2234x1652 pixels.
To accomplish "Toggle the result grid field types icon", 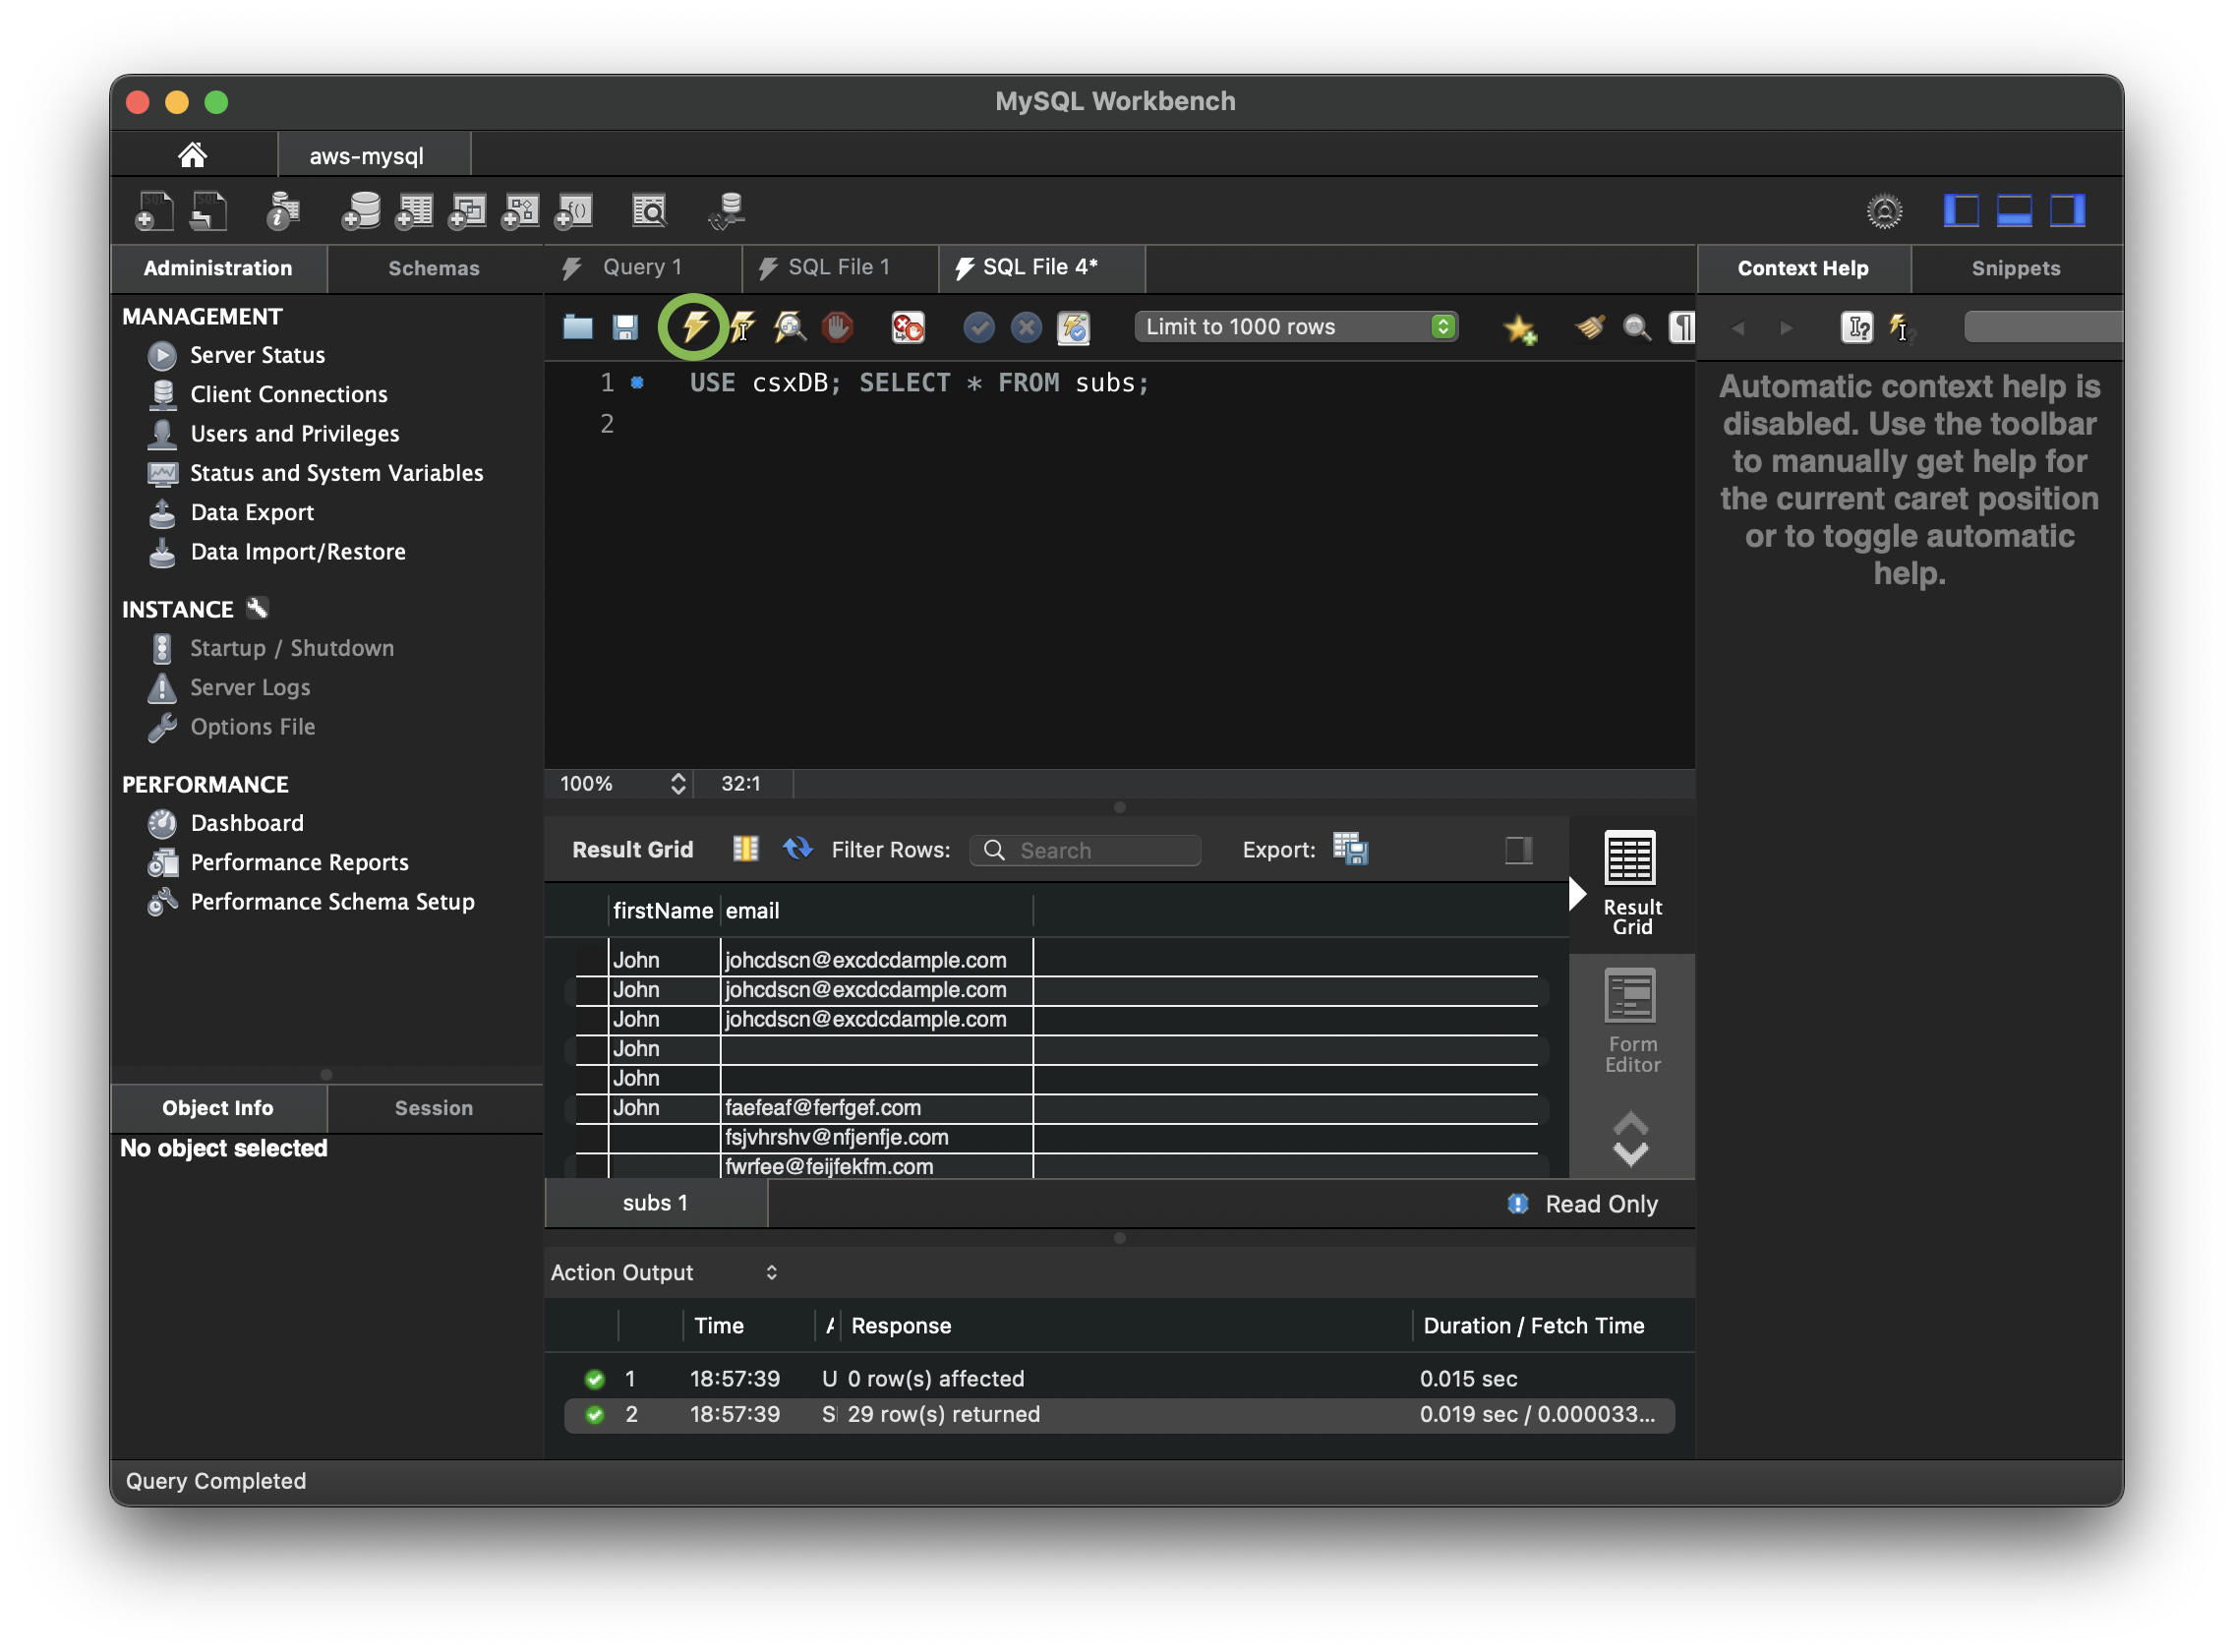I will click(x=746, y=849).
